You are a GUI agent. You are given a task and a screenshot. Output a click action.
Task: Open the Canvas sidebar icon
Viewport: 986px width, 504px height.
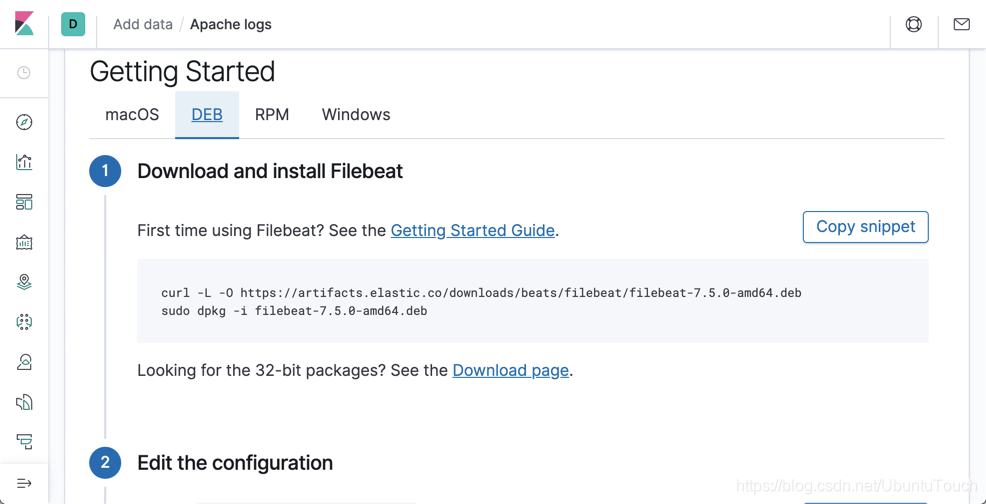(x=24, y=242)
